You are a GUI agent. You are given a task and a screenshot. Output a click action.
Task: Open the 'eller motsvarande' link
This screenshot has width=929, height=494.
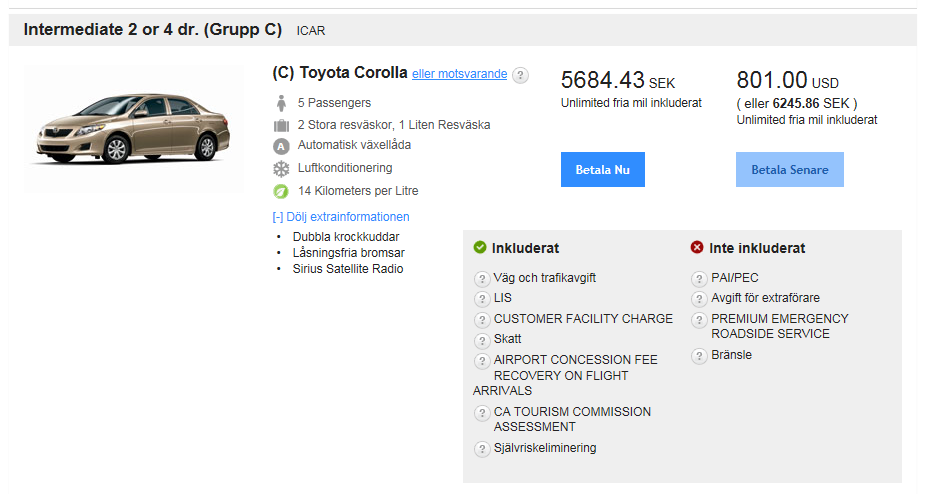click(x=459, y=74)
